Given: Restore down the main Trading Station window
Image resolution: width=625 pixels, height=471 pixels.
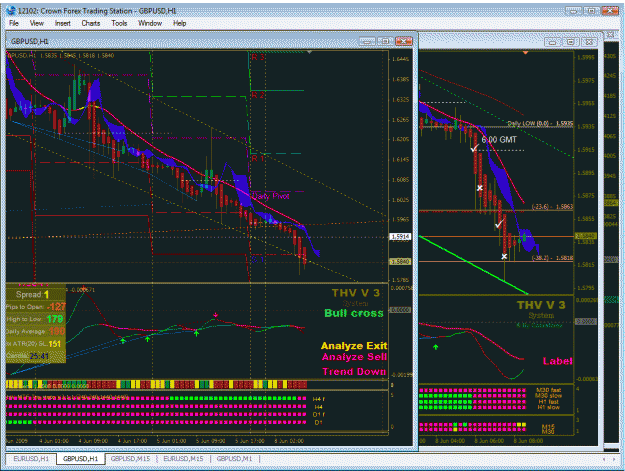Looking at the screenshot, I should 592,11.
